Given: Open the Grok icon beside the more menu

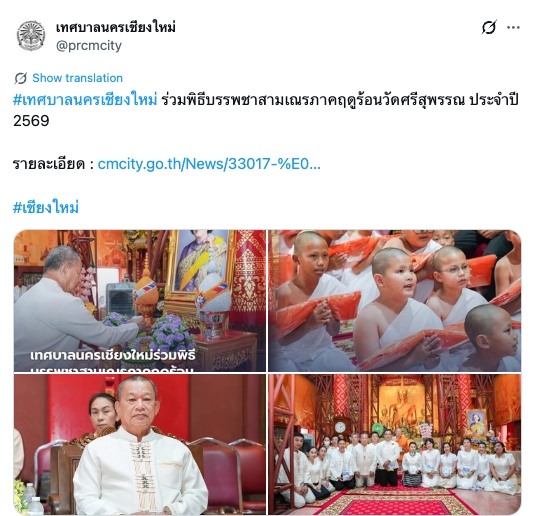Looking at the screenshot, I should point(489,27).
